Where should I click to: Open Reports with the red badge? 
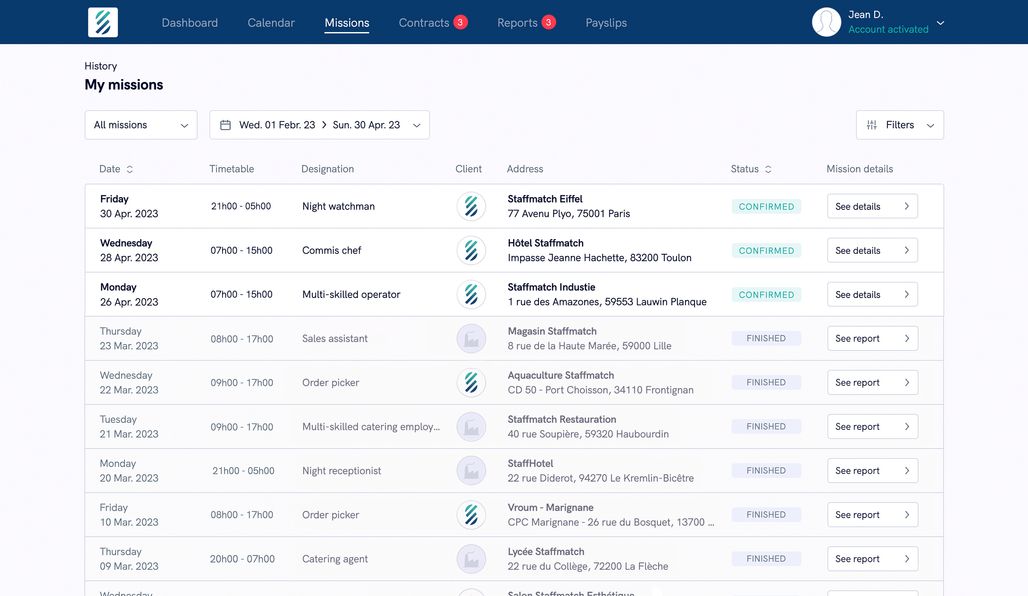pos(516,21)
